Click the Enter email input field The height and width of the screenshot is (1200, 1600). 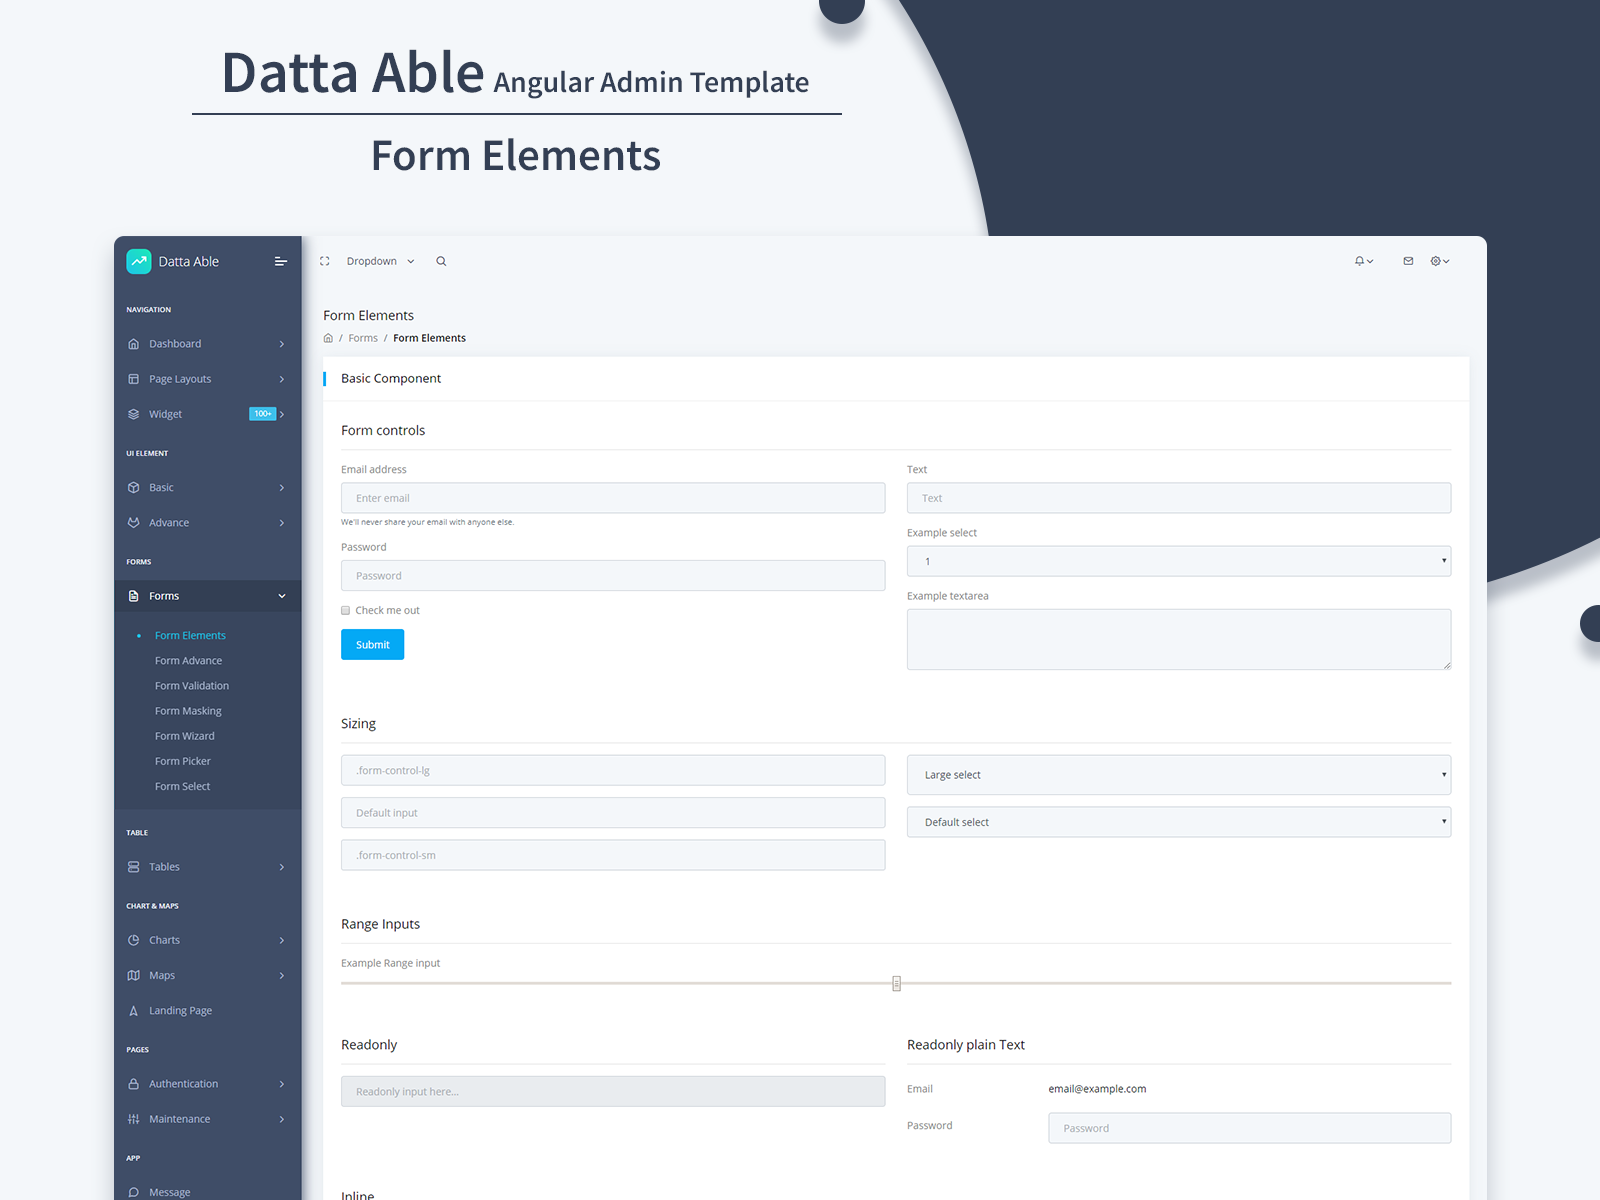[x=613, y=497]
